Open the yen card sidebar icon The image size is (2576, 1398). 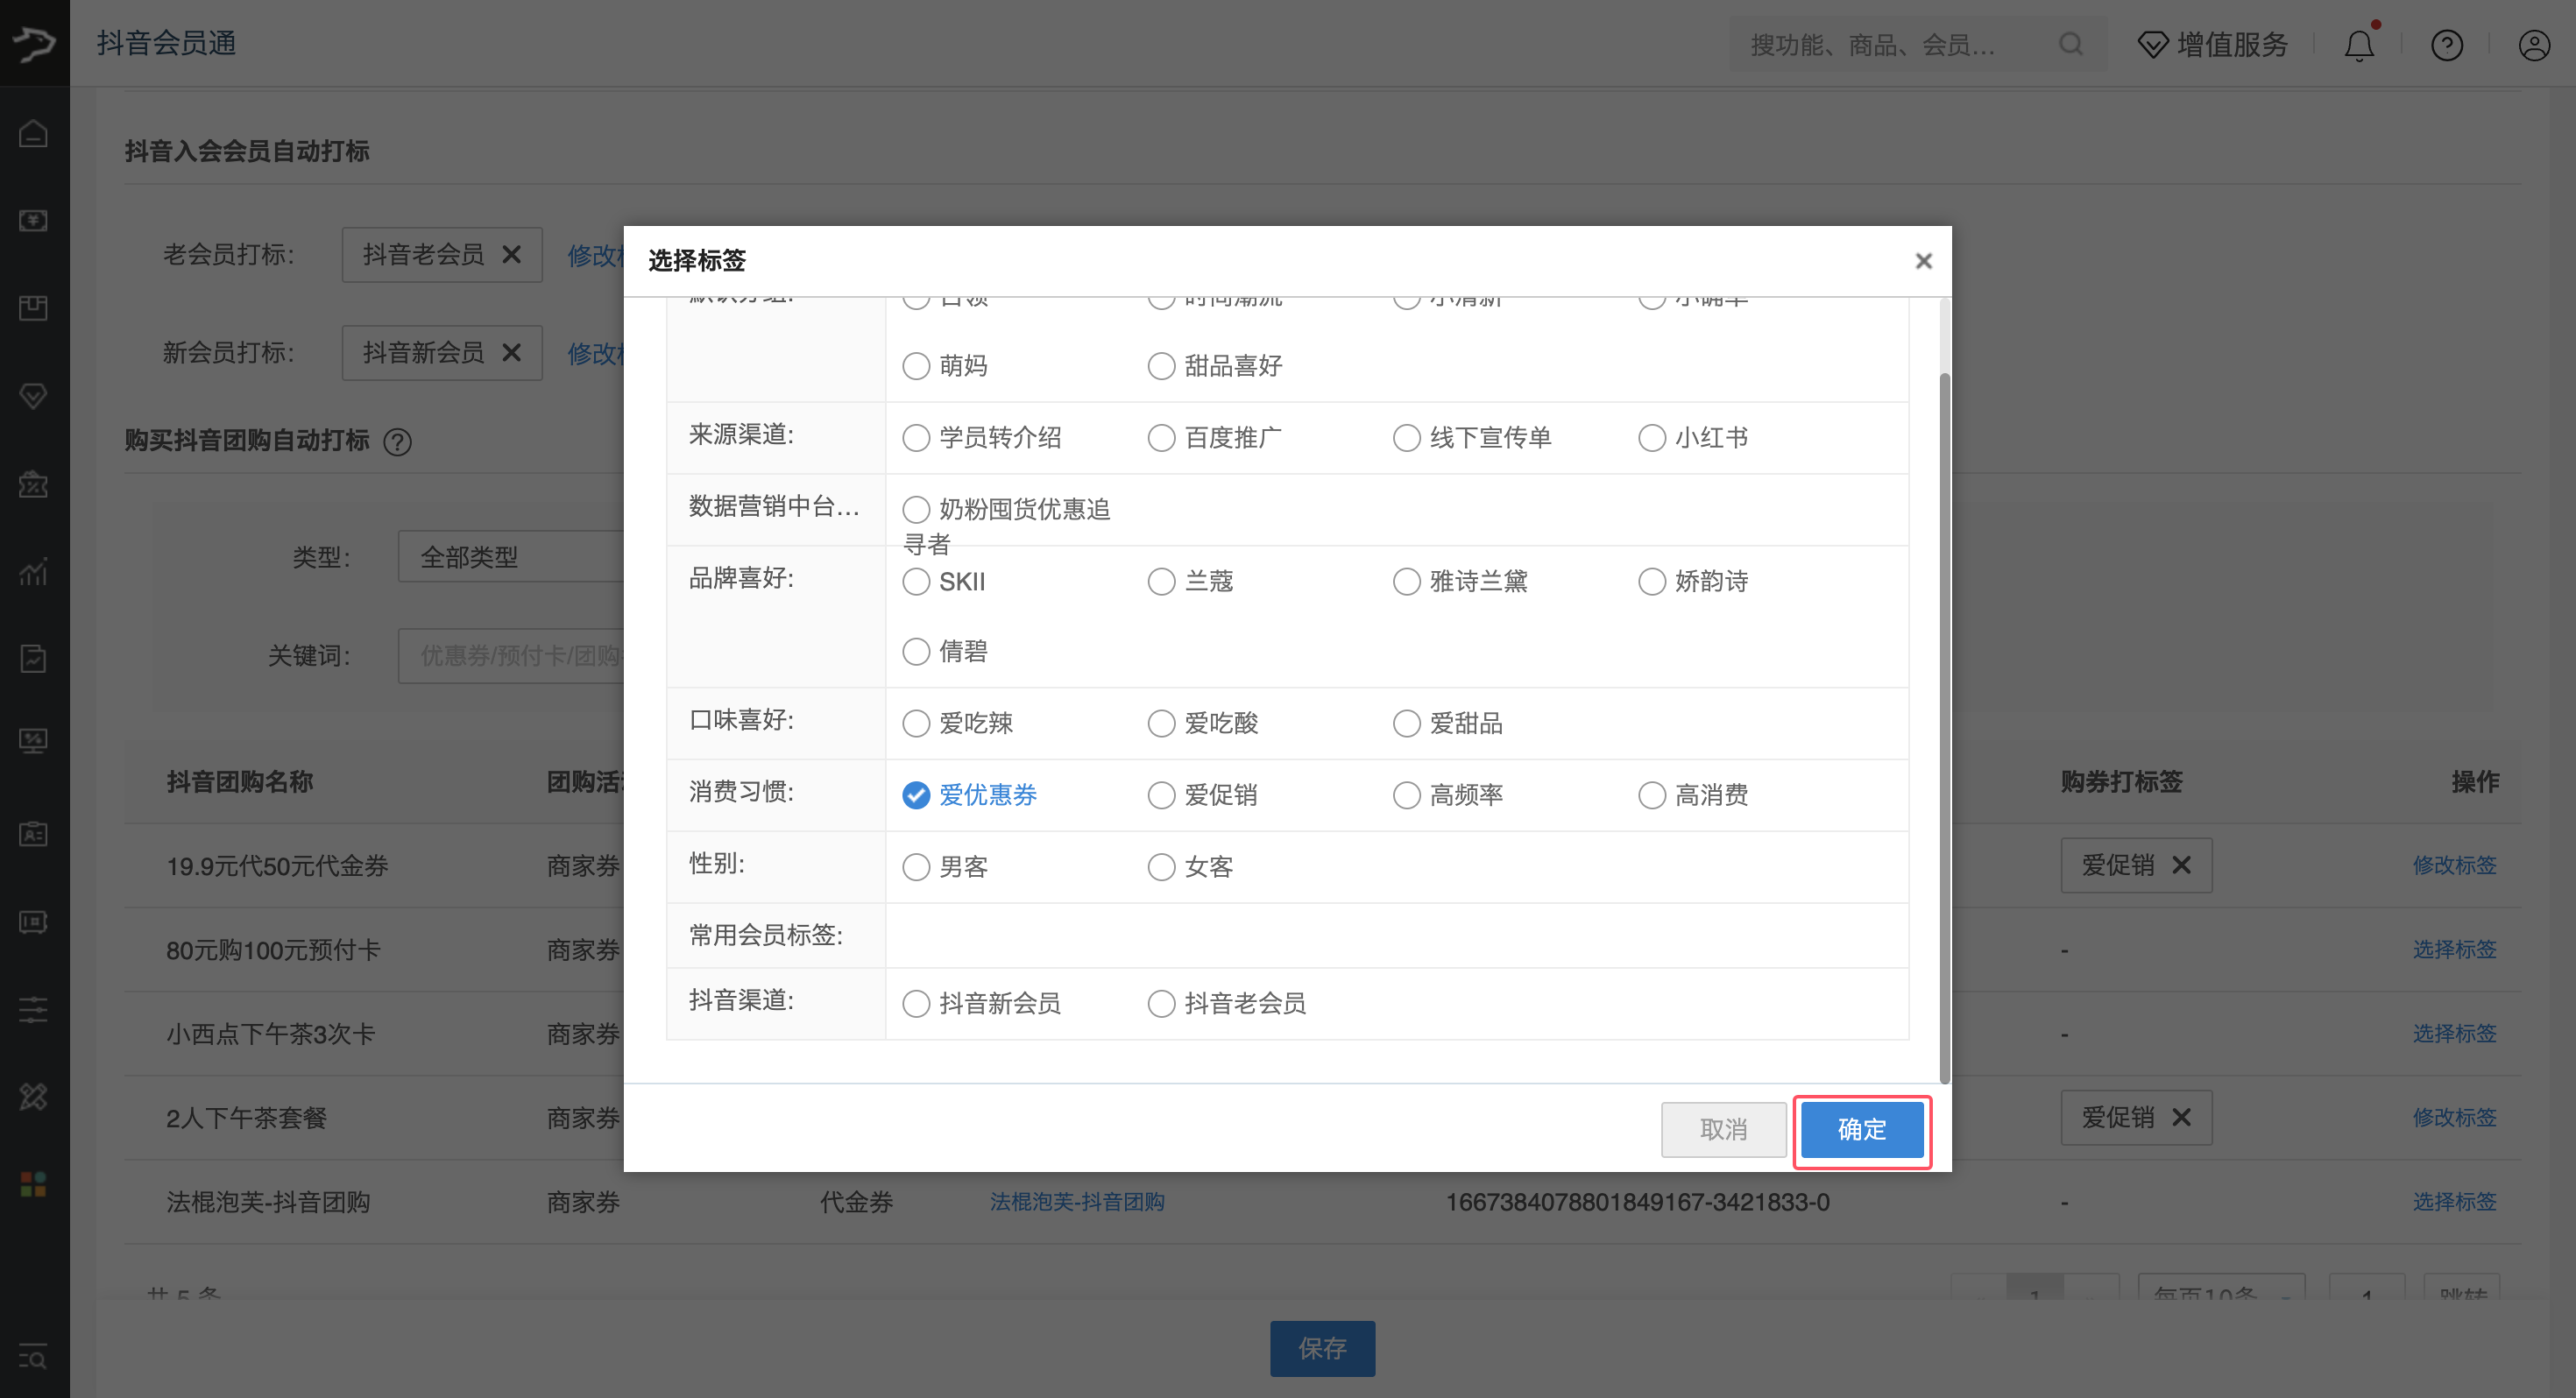click(x=33, y=221)
